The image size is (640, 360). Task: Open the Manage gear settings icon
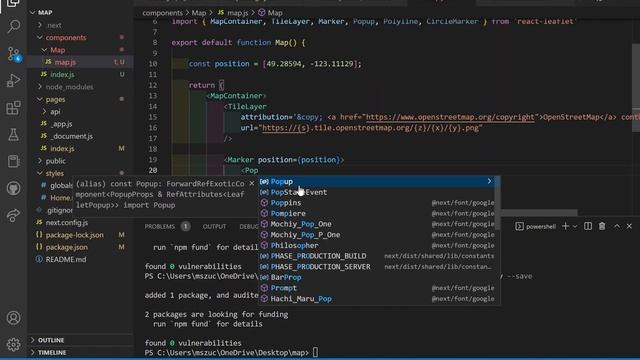click(13, 344)
